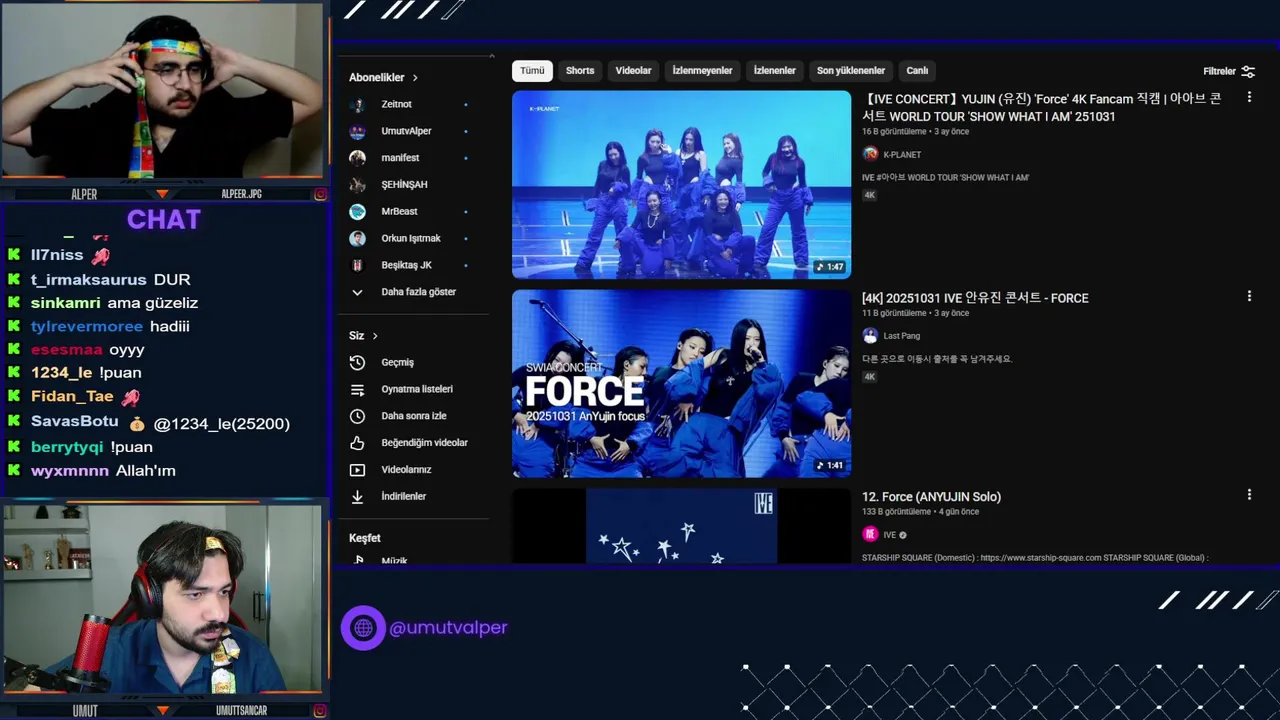Select the Canlı filter chip

coord(917,71)
